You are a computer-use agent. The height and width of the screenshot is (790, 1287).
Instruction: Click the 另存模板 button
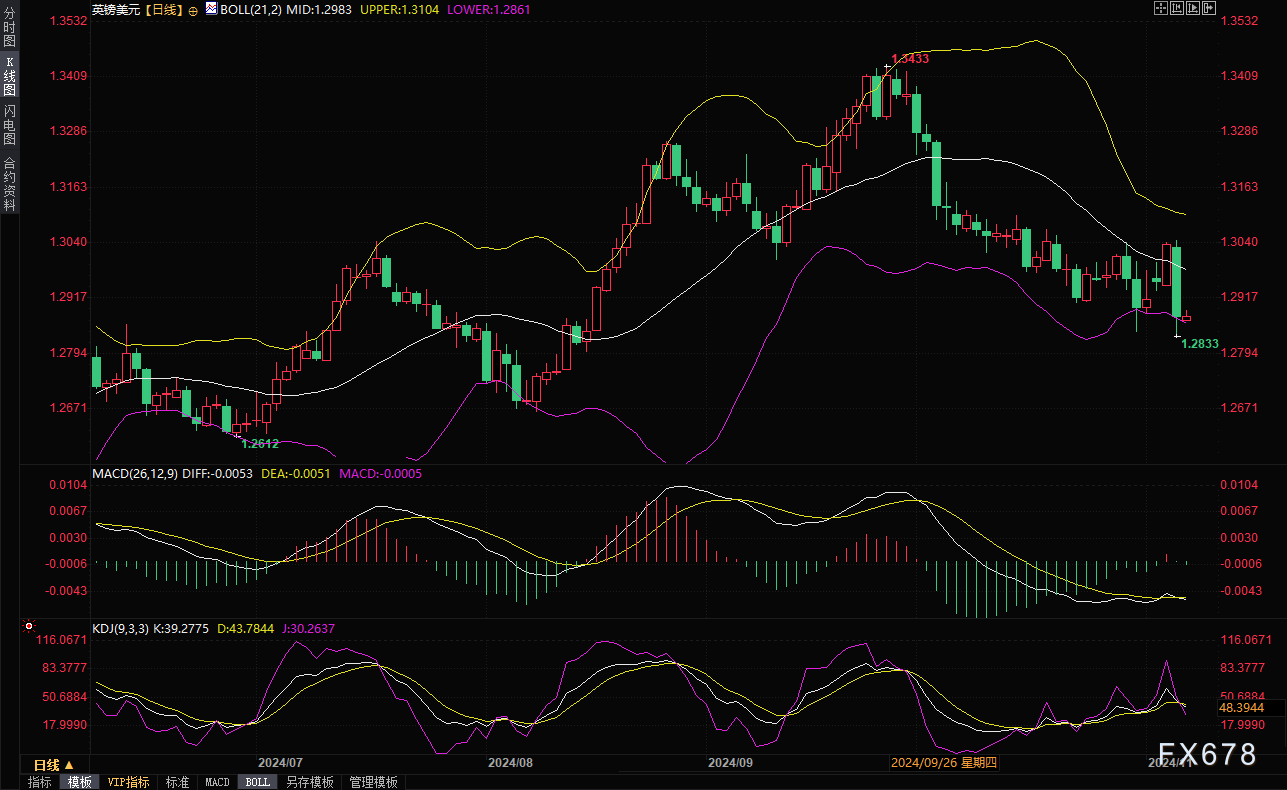click(x=309, y=782)
